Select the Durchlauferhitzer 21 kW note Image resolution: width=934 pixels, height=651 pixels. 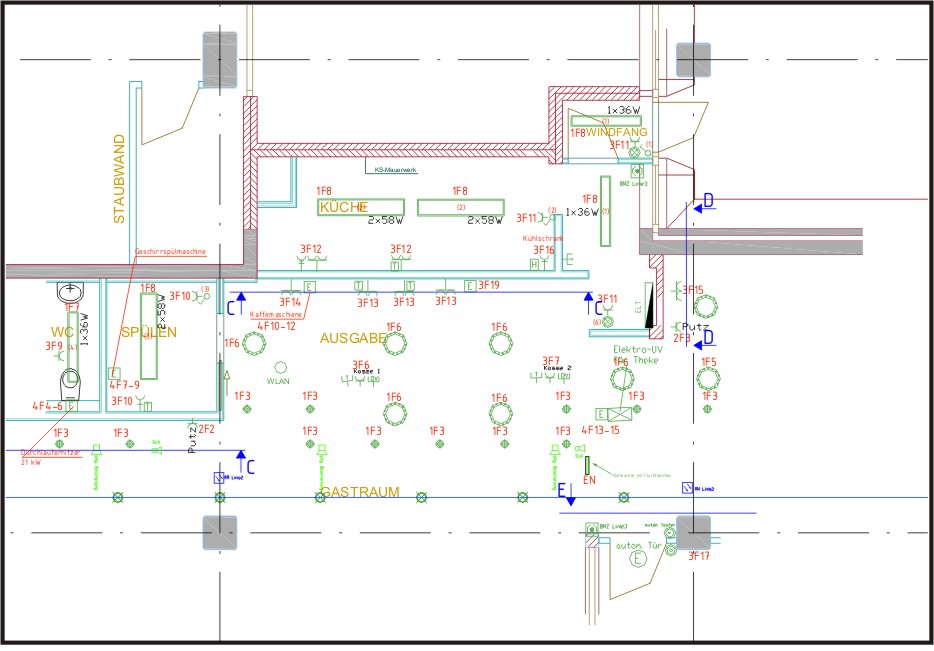click(x=50, y=457)
